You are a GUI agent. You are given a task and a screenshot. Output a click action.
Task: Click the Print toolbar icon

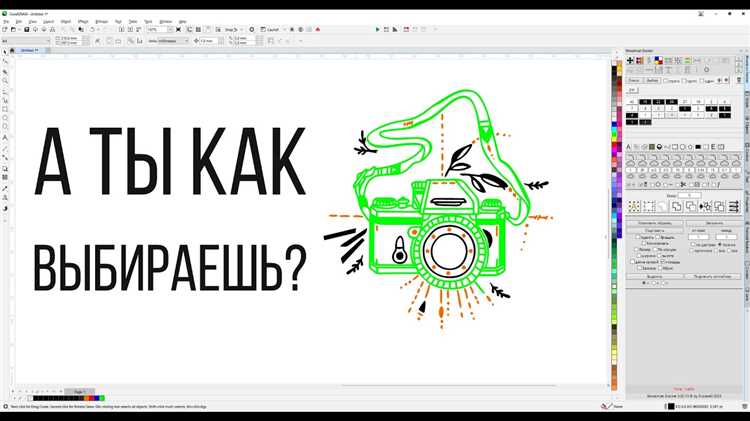point(52,29)
